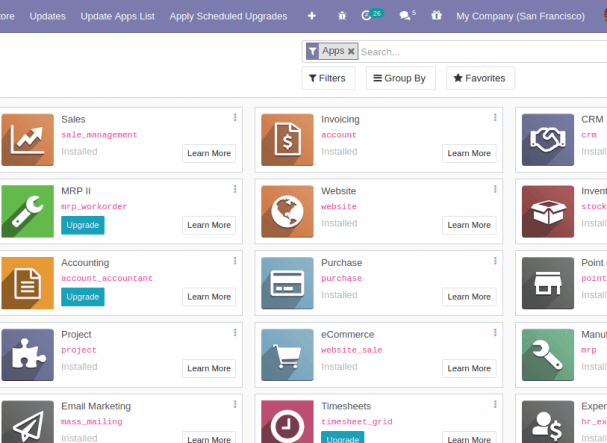This screenshot has height=443, width=607.
Task: Remove the Apps filter facet
Action: pyautogui.click(x=351, y=51)
